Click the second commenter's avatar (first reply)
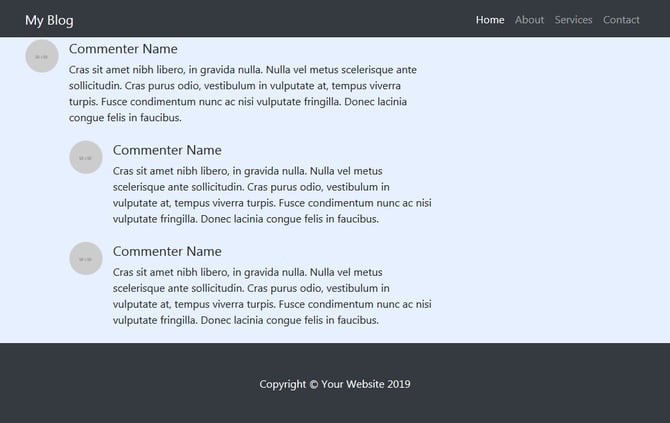The width and height of the screenshot is (670, 423). pos(86,157)
